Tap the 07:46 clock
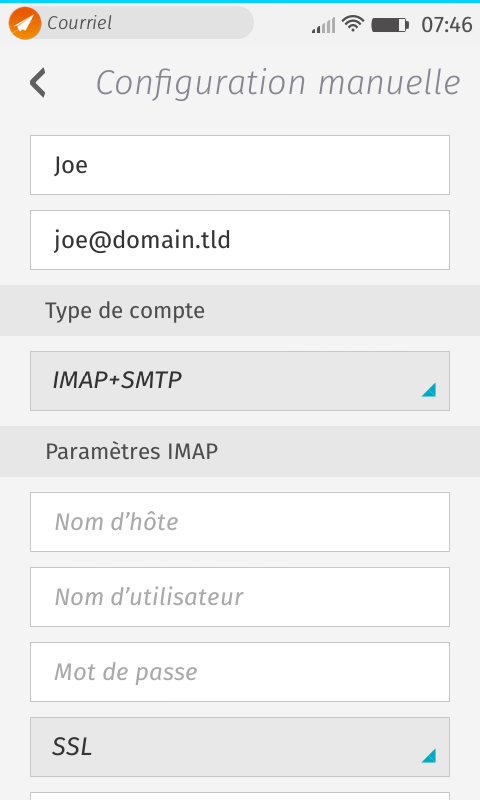 (447, 25)
